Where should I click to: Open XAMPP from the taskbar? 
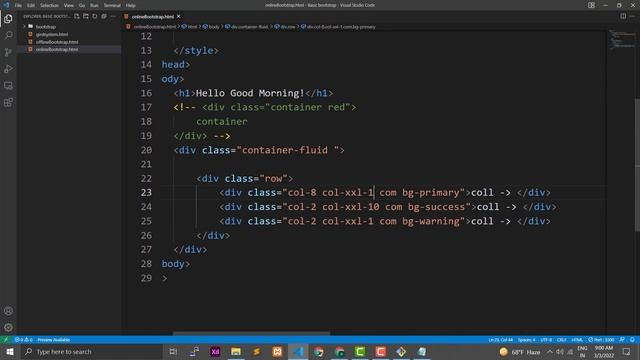277,352
